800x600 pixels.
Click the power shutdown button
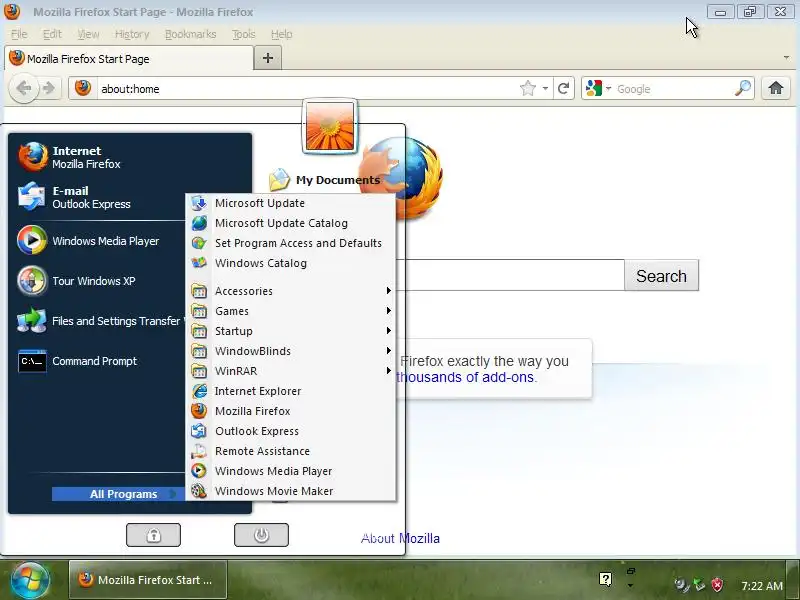[261, 535]
